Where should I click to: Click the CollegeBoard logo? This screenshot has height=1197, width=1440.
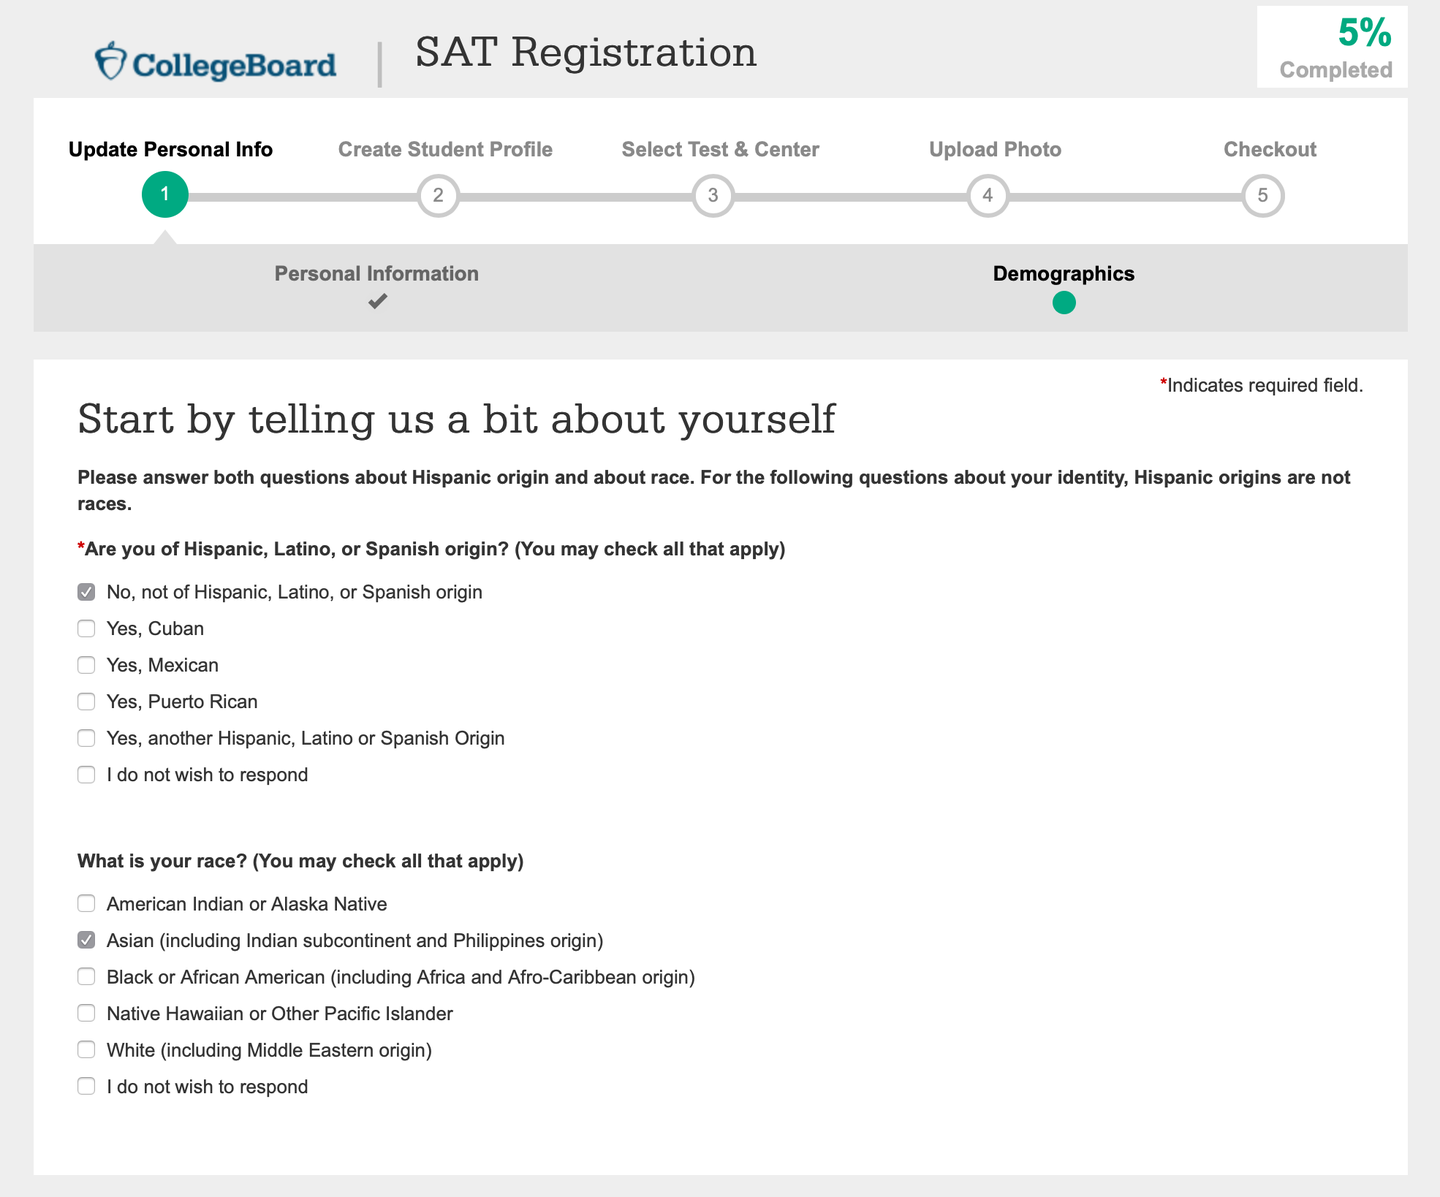coord(216,63)
